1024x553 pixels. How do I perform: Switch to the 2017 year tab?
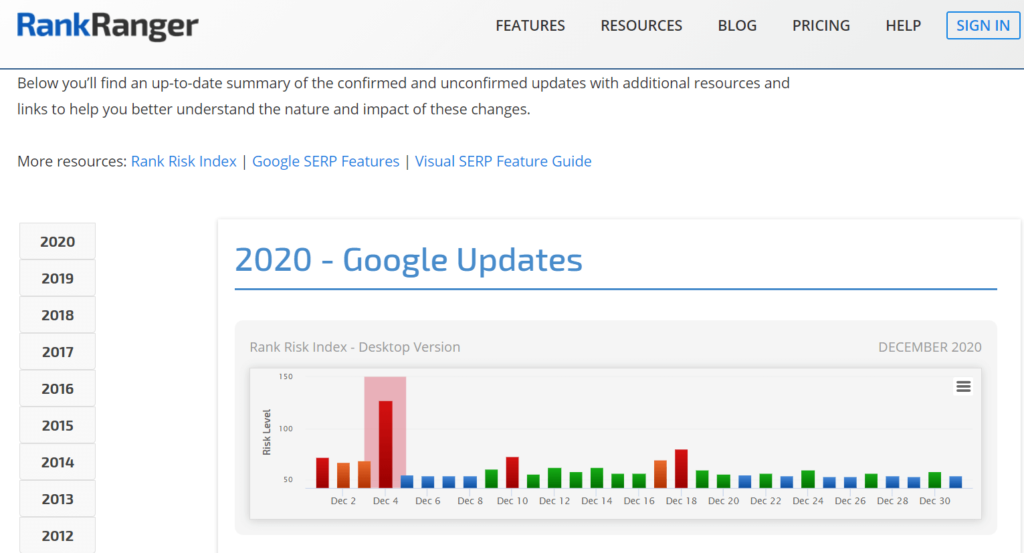click(x=57, y=352)
